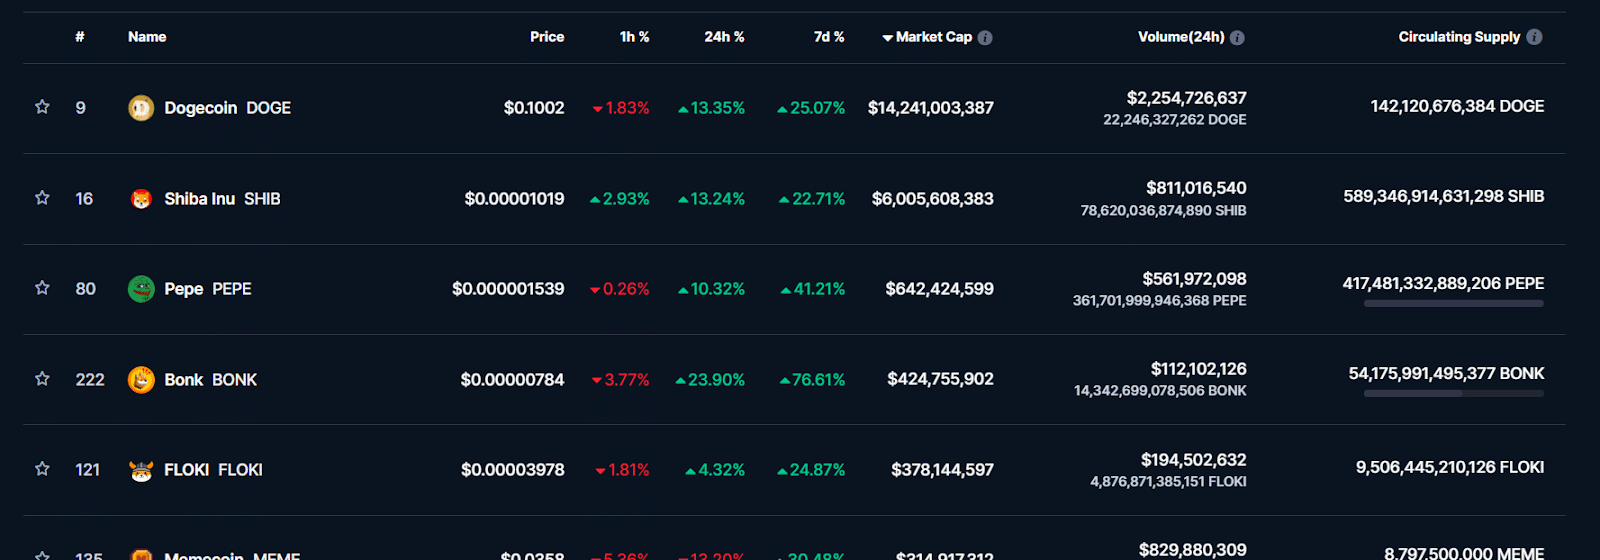Show the Circulating Supply info icon
The width and height of the screenshot is (1600, 560).
pos(1535,37)
